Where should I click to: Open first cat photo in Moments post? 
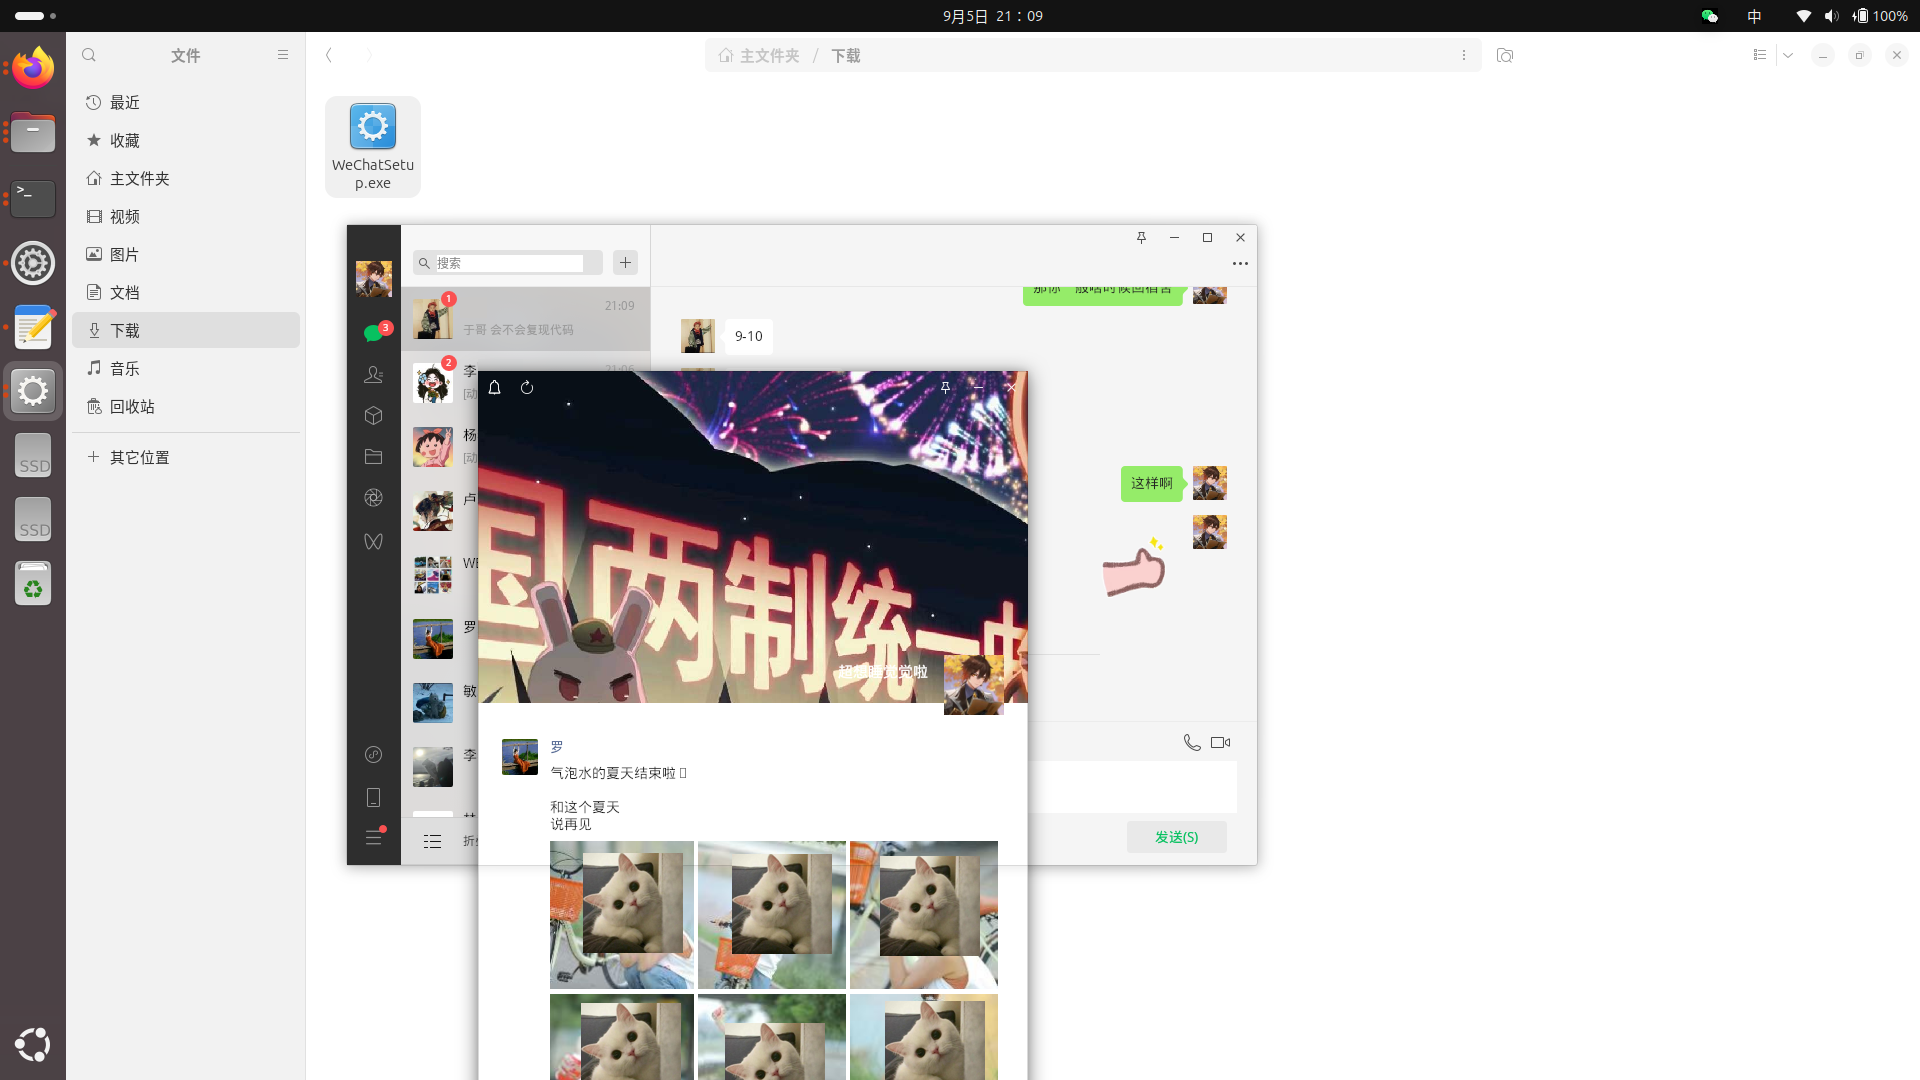click(622, 915)
